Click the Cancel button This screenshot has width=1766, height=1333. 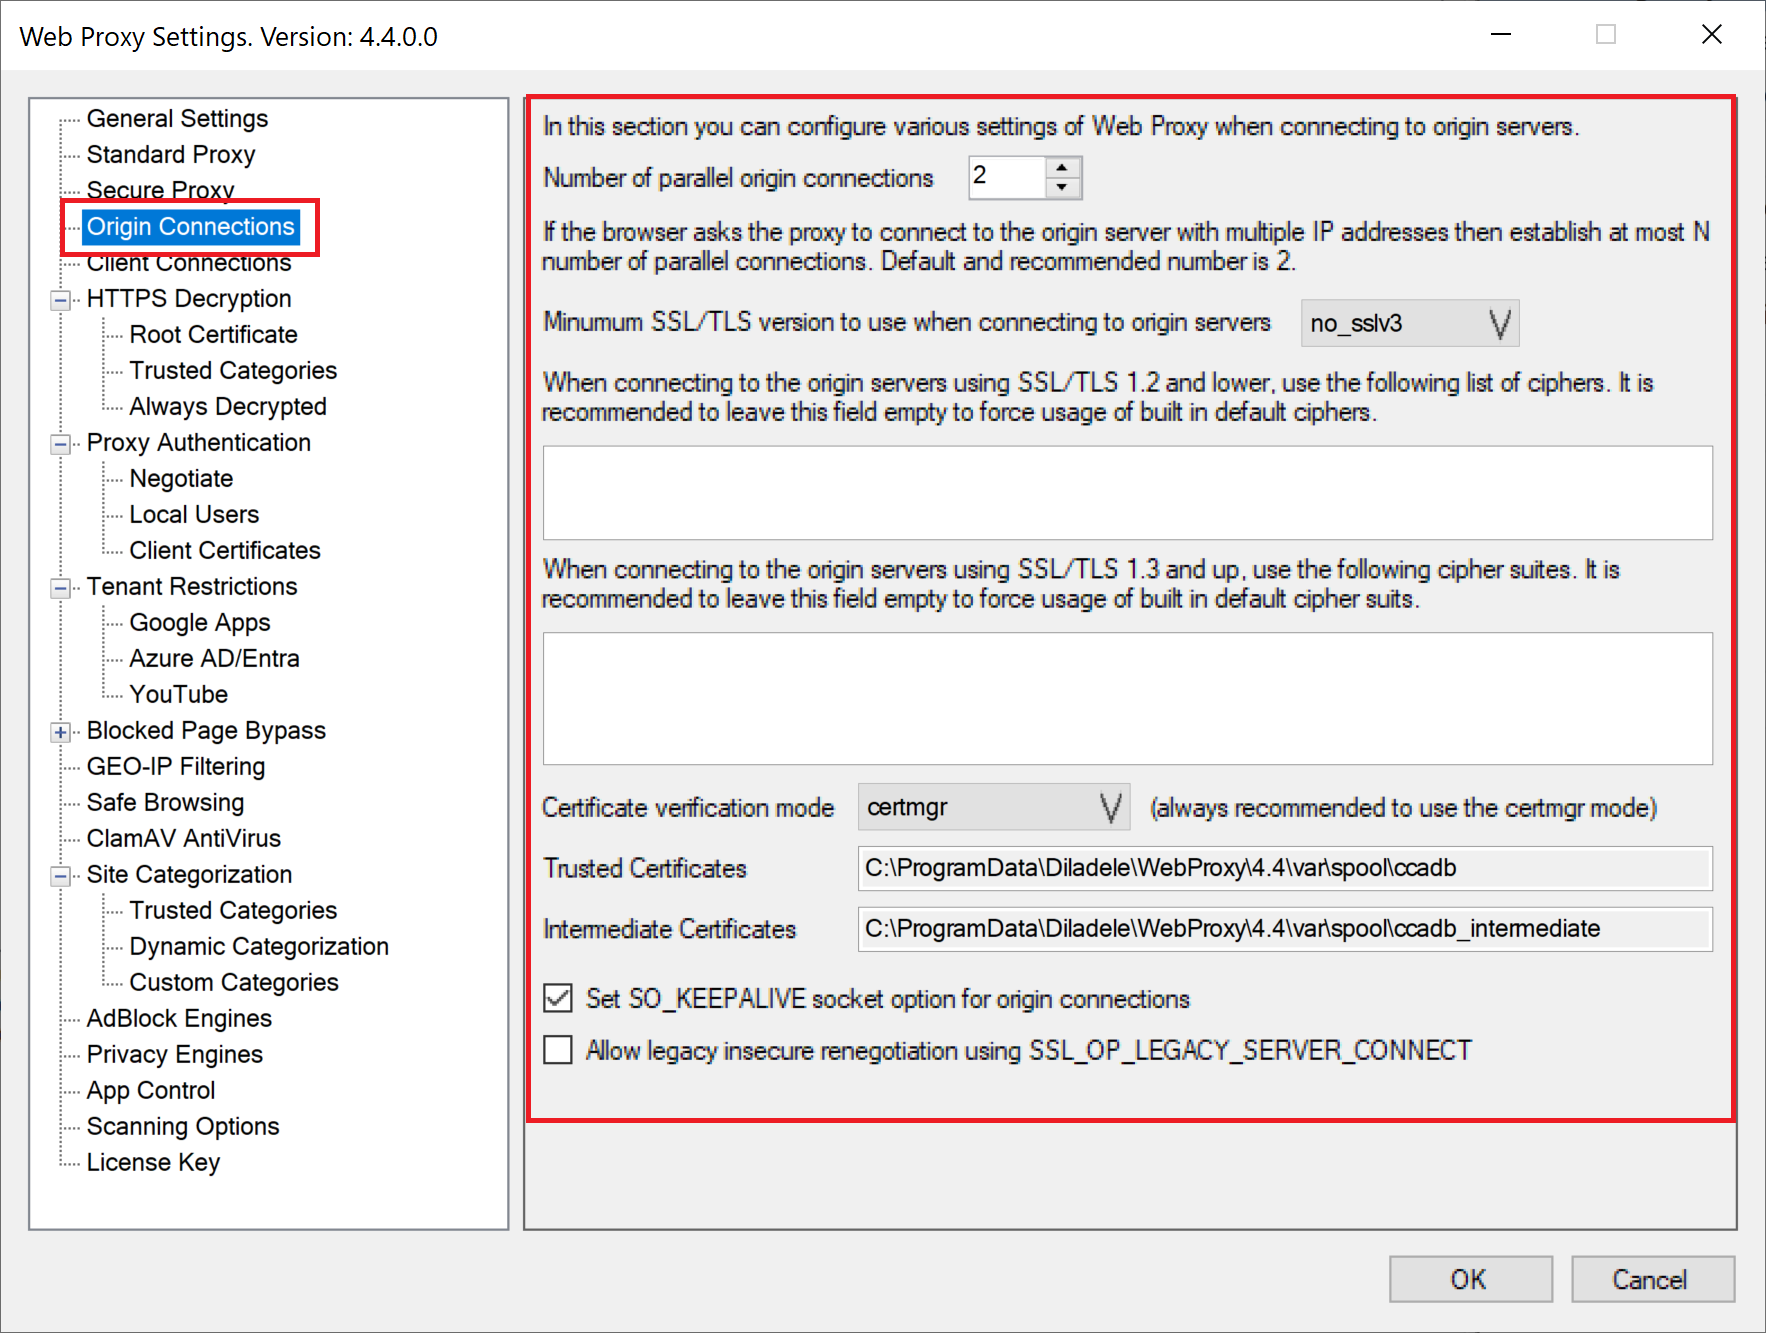pyautogui.click(x=1652, y=1279)
